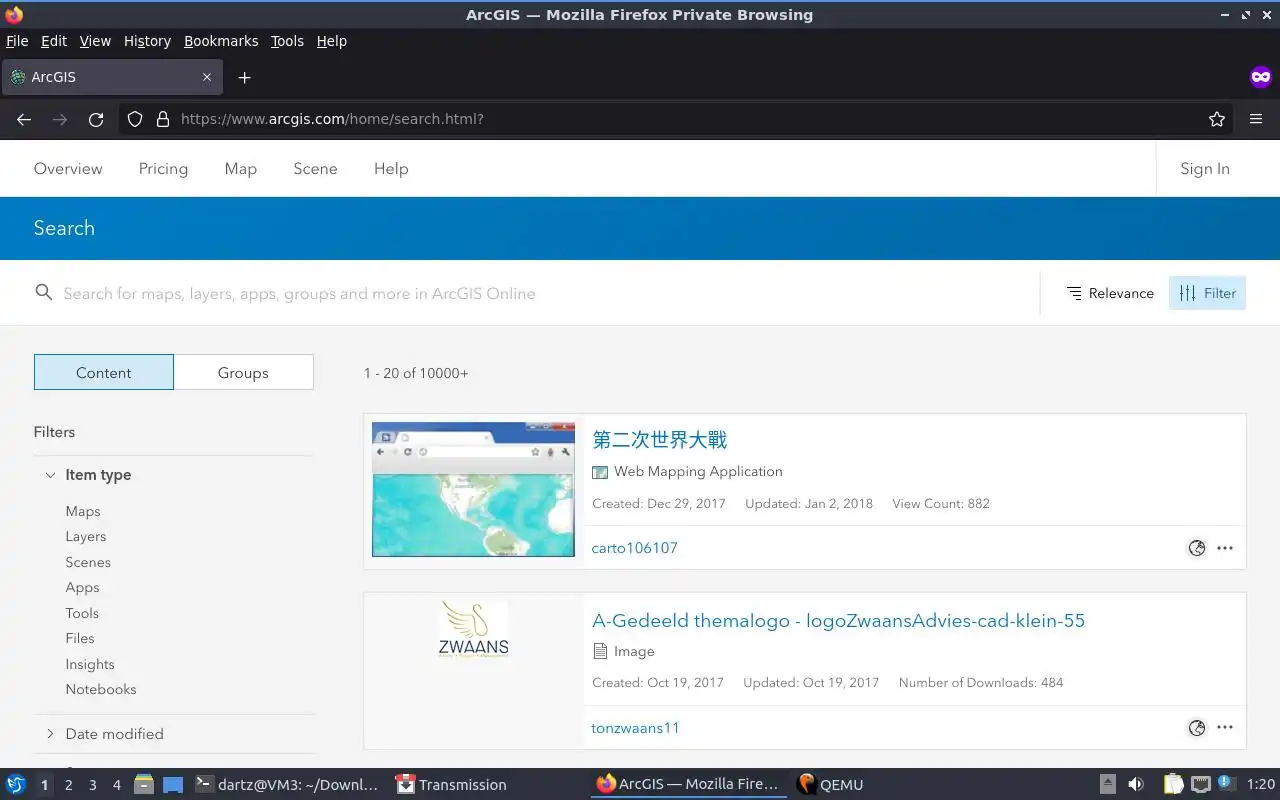
Task: Open the File menu
Action: 17,41
